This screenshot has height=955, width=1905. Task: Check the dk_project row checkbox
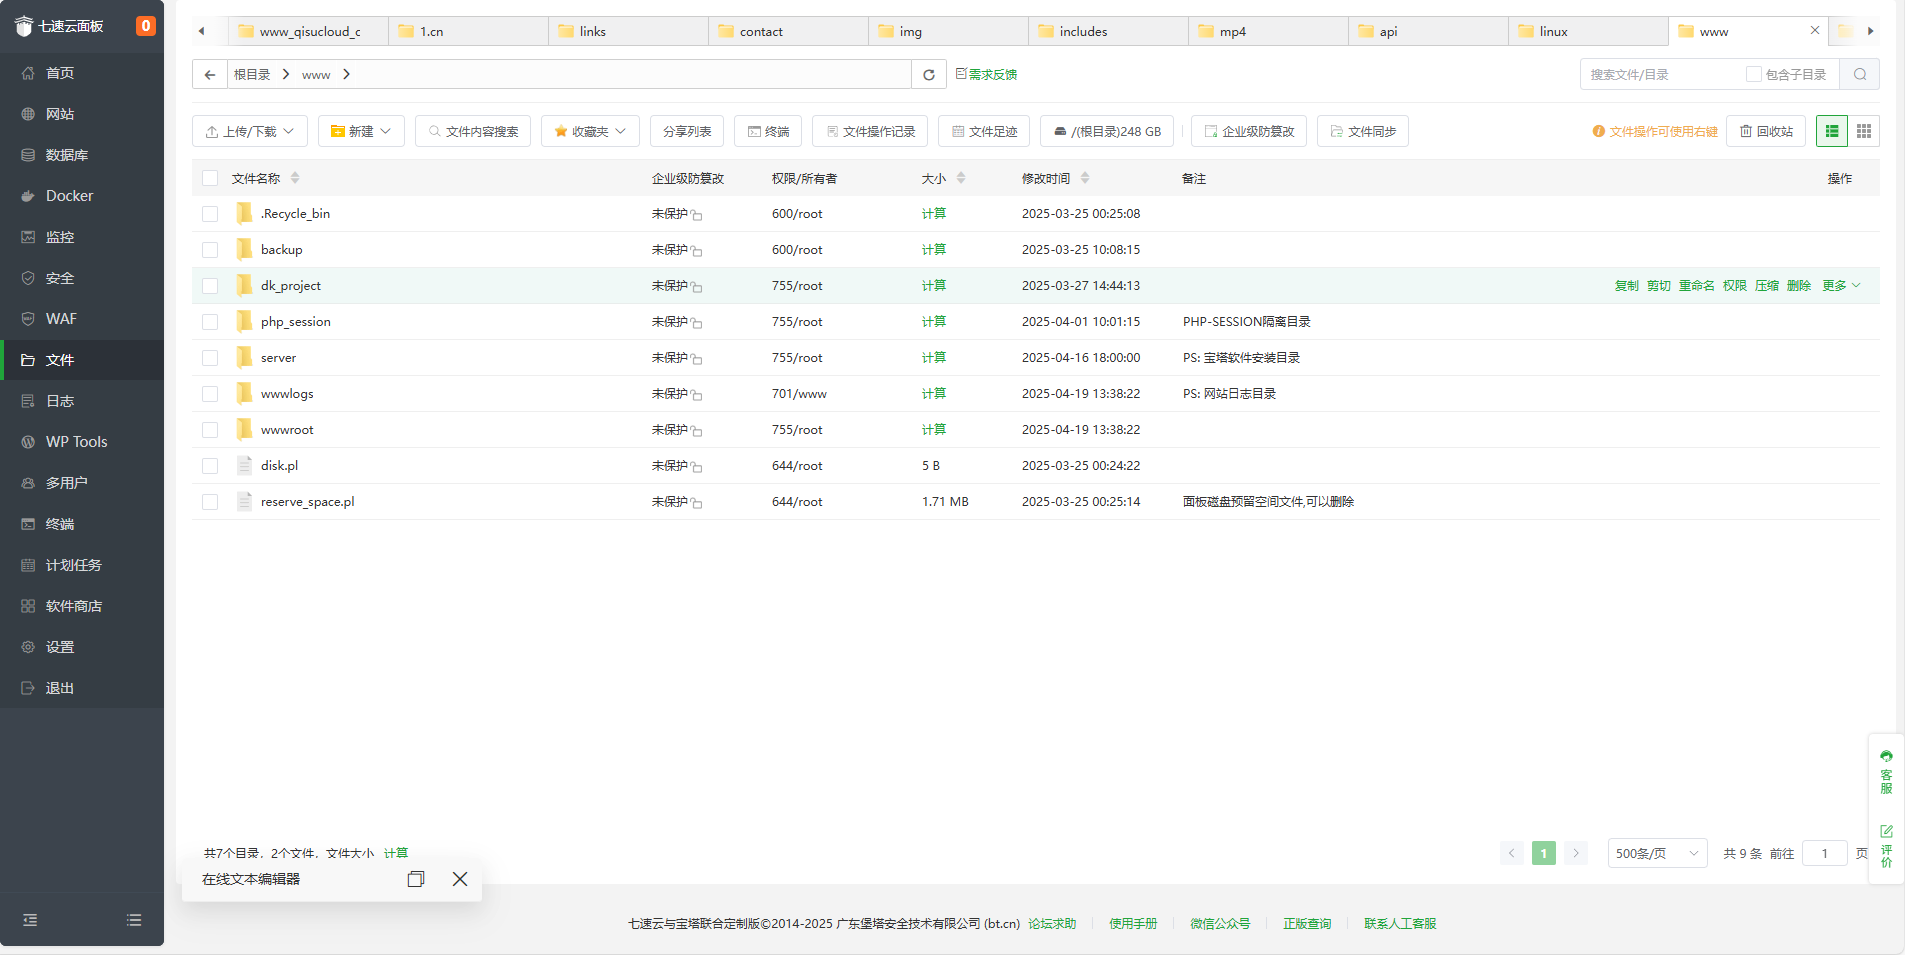tap(210, 286)
